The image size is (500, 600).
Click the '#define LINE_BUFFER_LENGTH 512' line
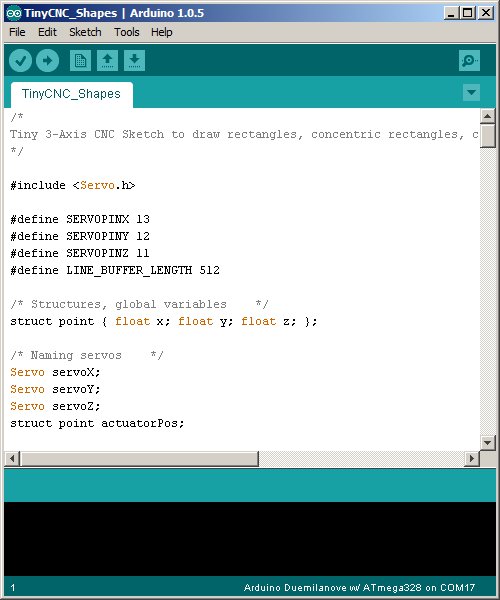click(115, 270)
